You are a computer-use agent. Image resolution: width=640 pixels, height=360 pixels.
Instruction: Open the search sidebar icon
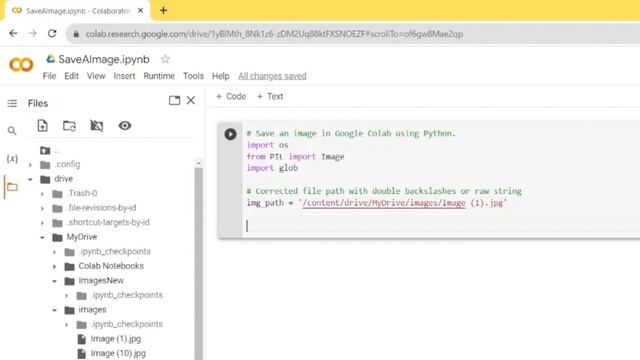(12, 131)
